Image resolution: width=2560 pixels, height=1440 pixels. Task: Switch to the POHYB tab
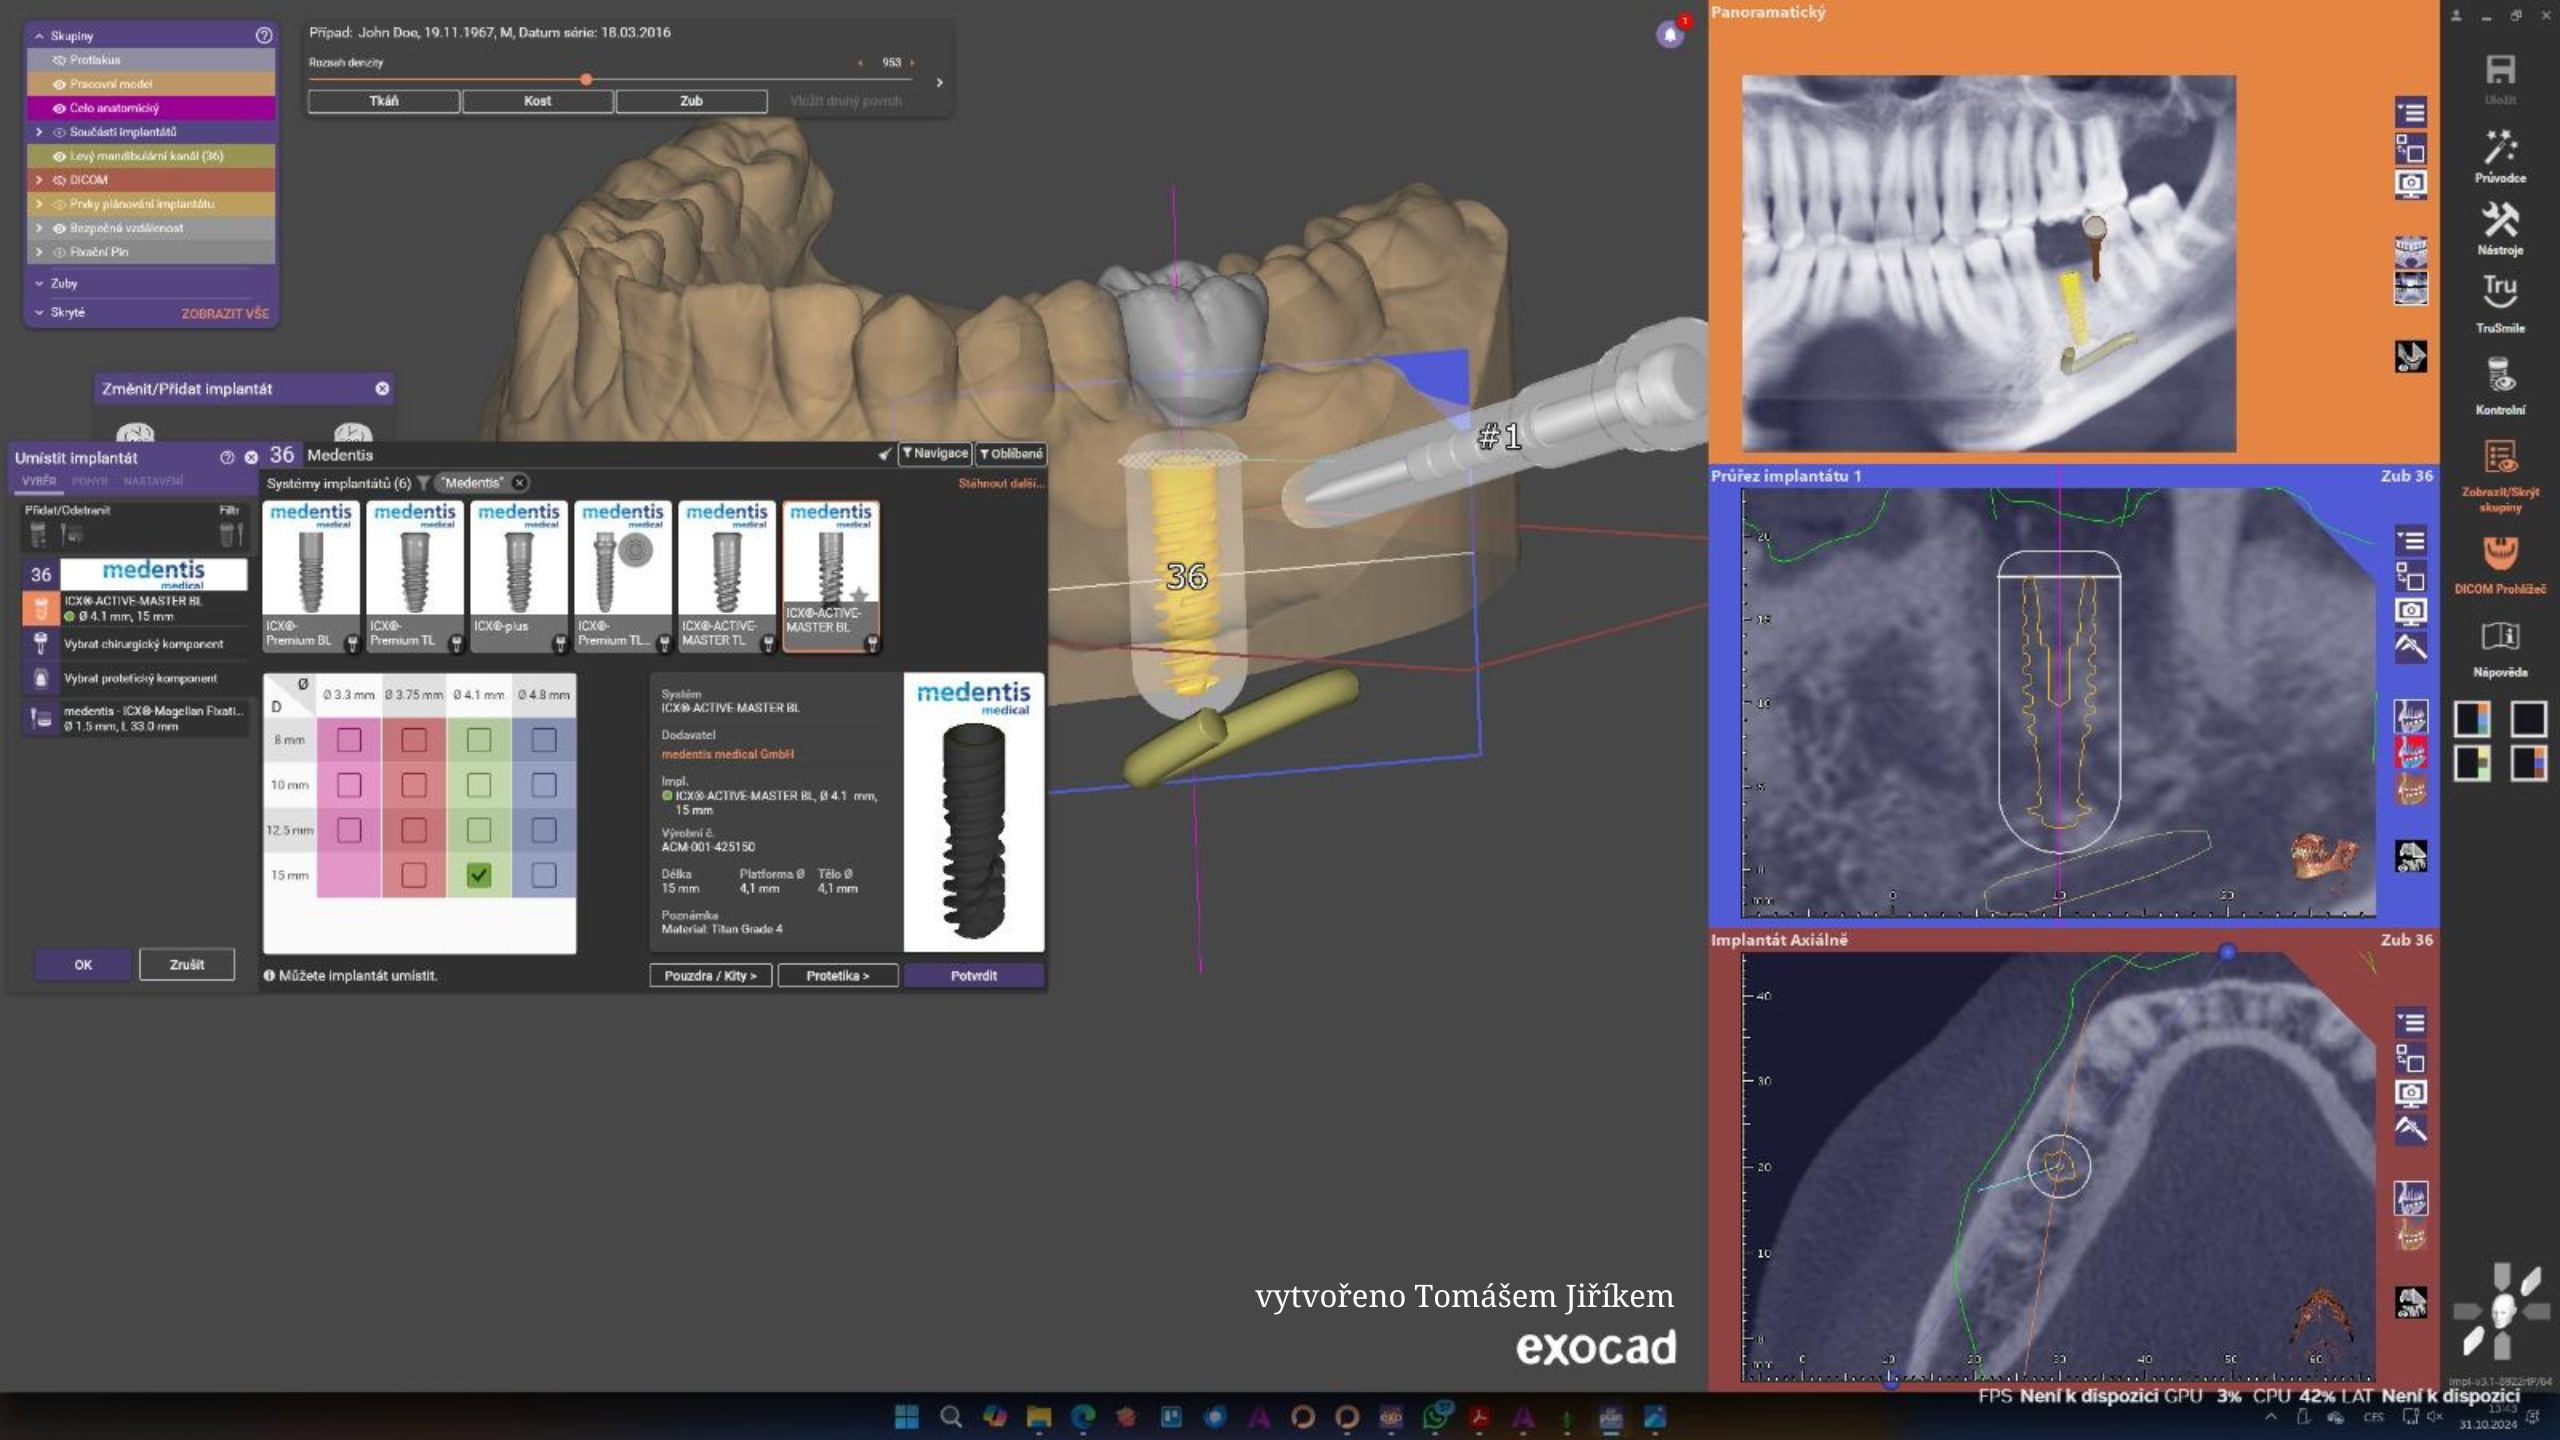pyautogui.click(x=90, y=481)
